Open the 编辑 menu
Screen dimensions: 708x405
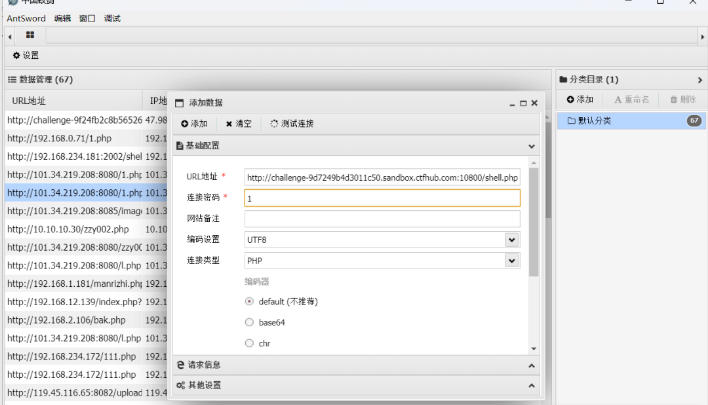click(x=62, y=19)
